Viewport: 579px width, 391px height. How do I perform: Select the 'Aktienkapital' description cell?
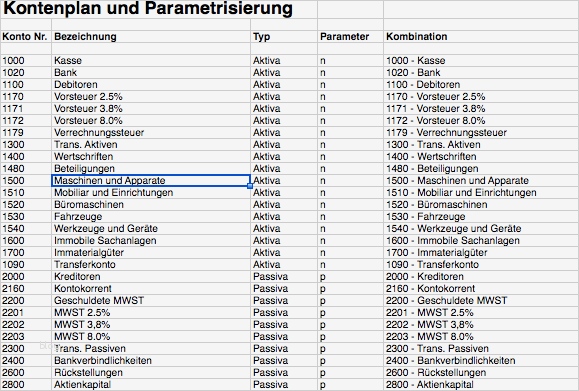point(151,384)
